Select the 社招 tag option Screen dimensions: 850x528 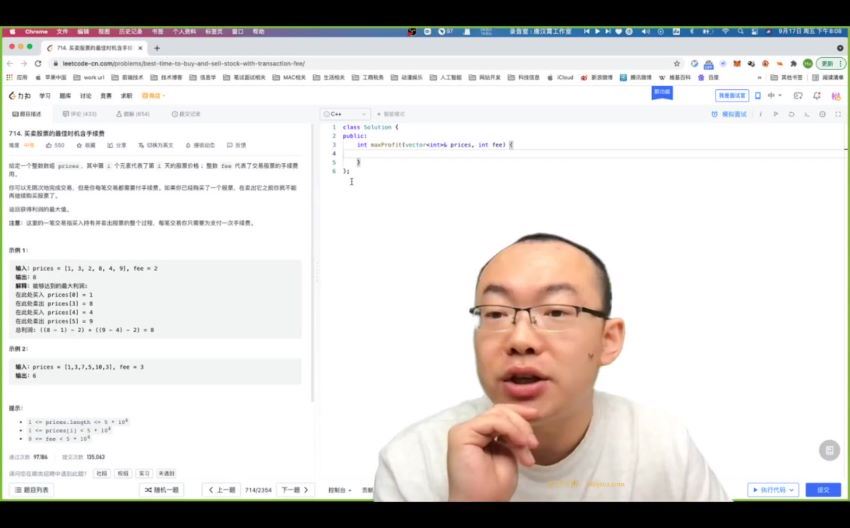pos(102,473)
